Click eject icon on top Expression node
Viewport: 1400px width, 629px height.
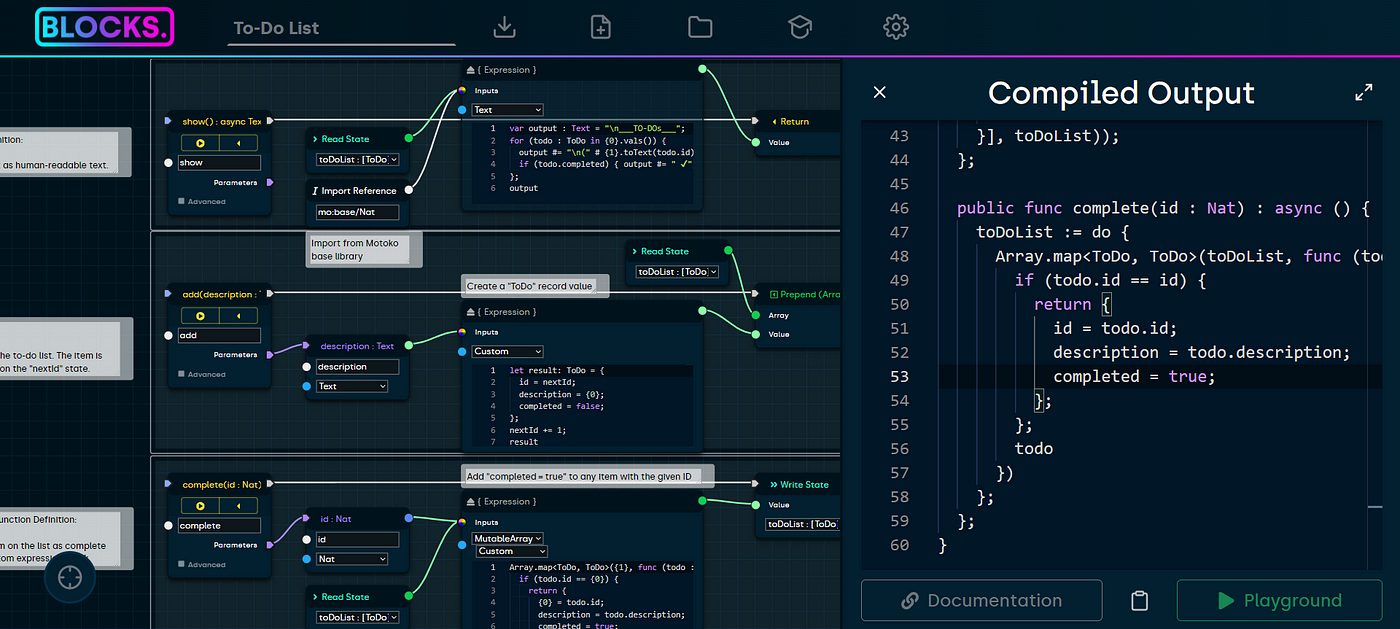[x=471, y=70]
